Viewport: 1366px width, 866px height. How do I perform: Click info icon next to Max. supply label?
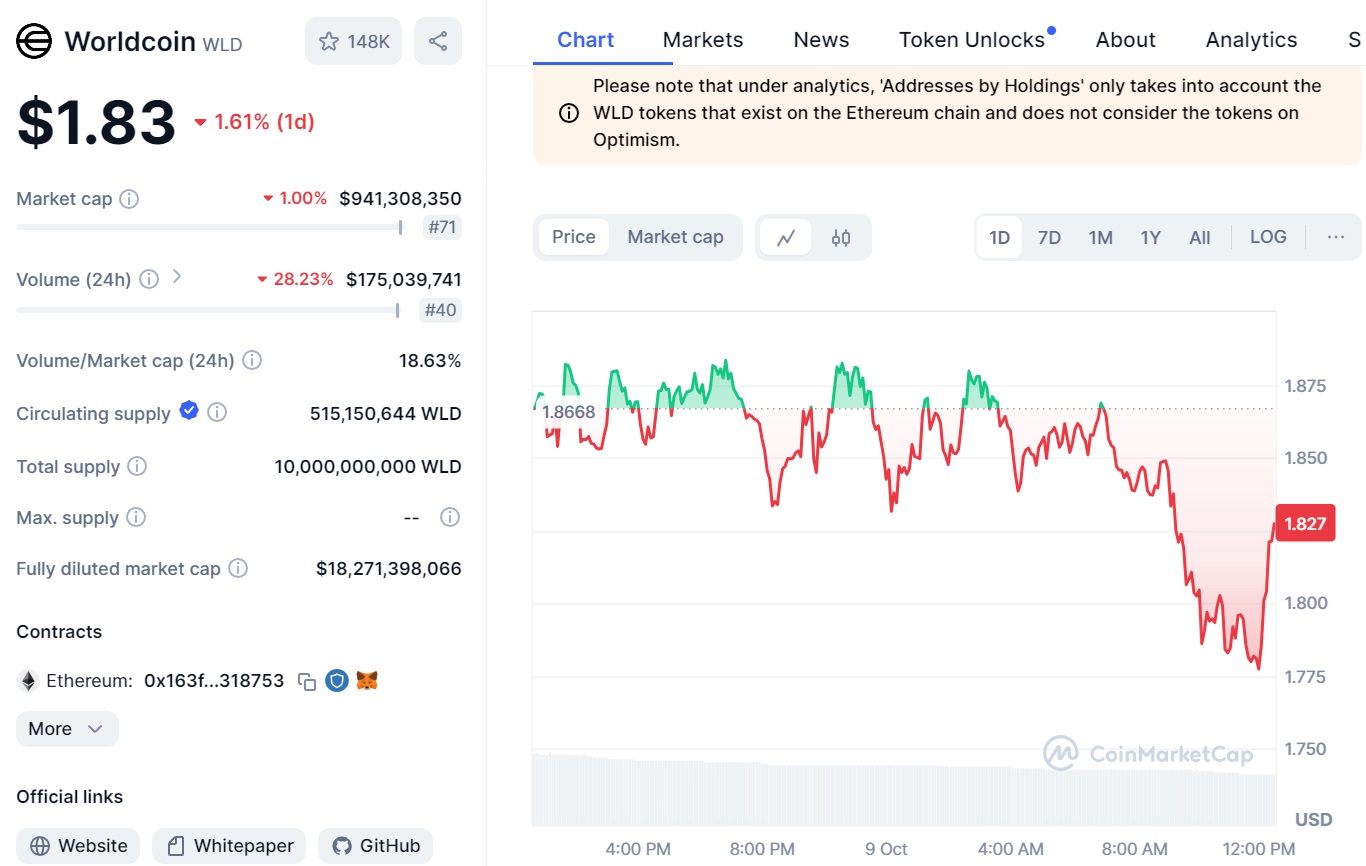pos(136,517)
